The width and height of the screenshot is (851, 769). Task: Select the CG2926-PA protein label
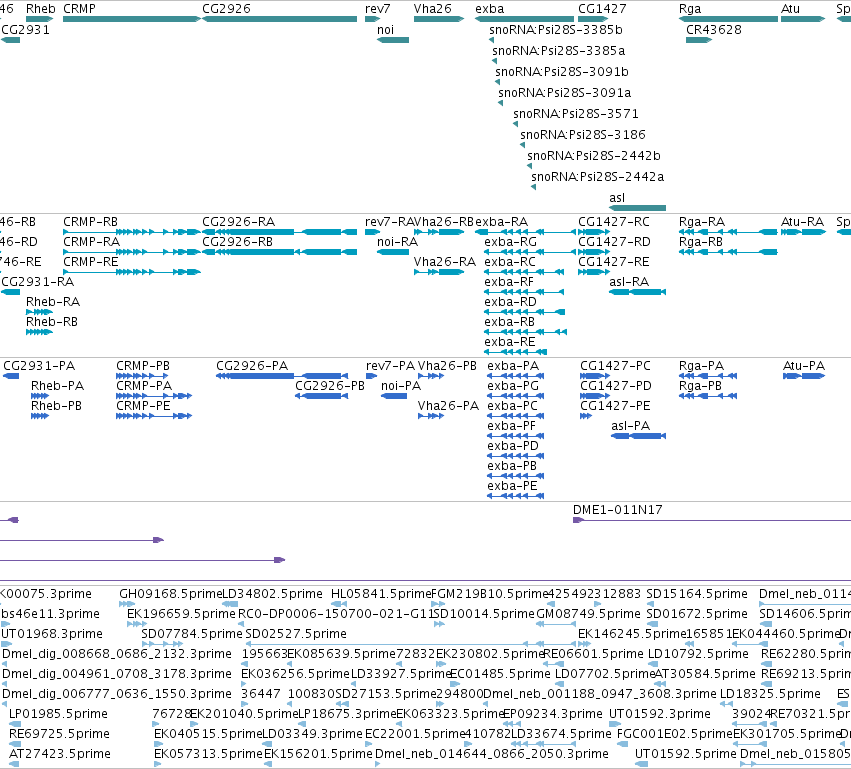[x=252, y=366]
